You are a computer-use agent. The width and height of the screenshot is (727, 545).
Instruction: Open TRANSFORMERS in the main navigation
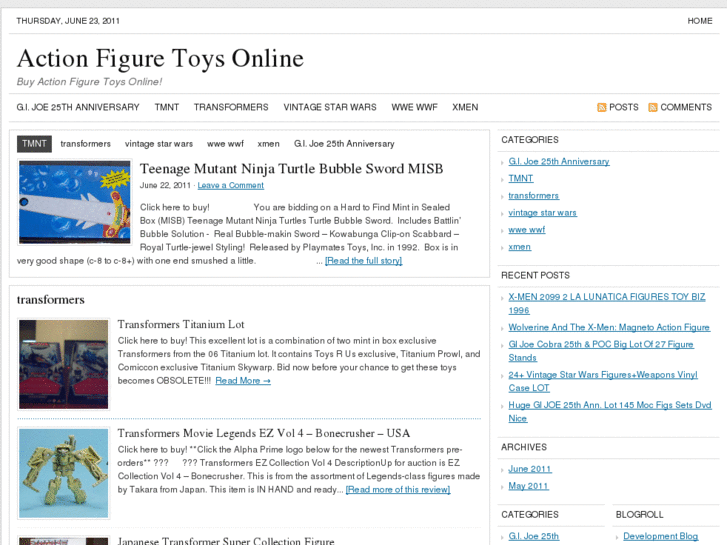[x=231, y=107]
